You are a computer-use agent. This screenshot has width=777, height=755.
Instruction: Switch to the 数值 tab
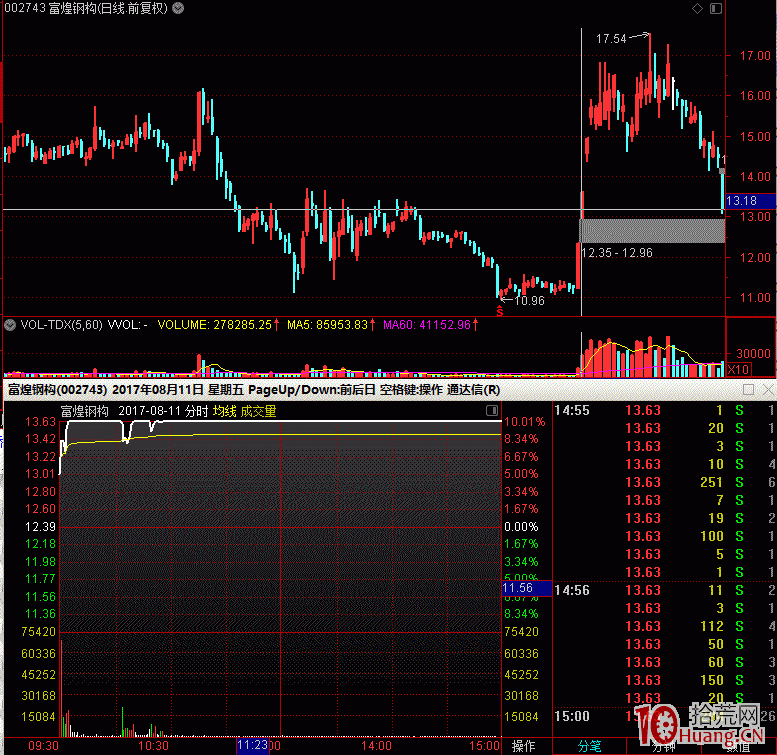(x=738, y=746)
